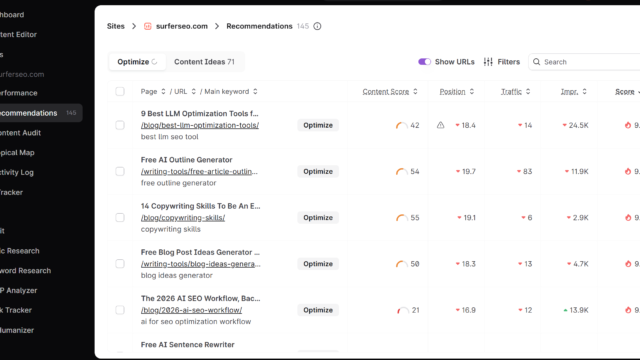
Task: Open the Recommendations info icon
Action: click(x=317, y=26)
